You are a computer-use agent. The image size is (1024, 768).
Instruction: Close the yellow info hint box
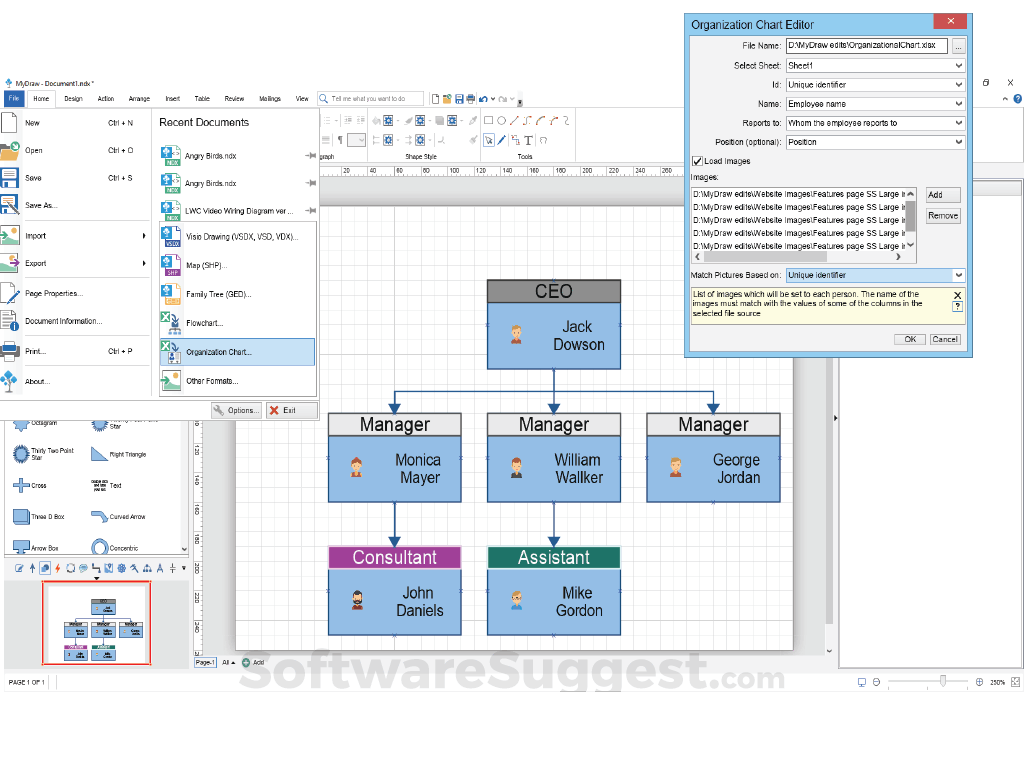pyautogui.click(x=957, y=295)
